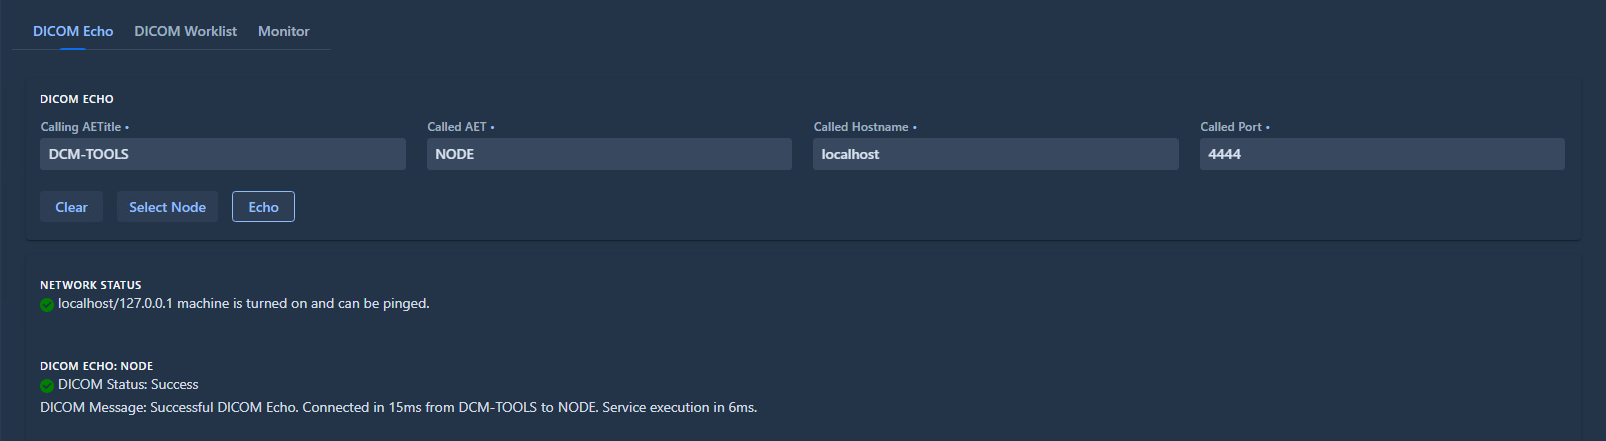Click the NETWORK STATUS section heading

(91, 285)
